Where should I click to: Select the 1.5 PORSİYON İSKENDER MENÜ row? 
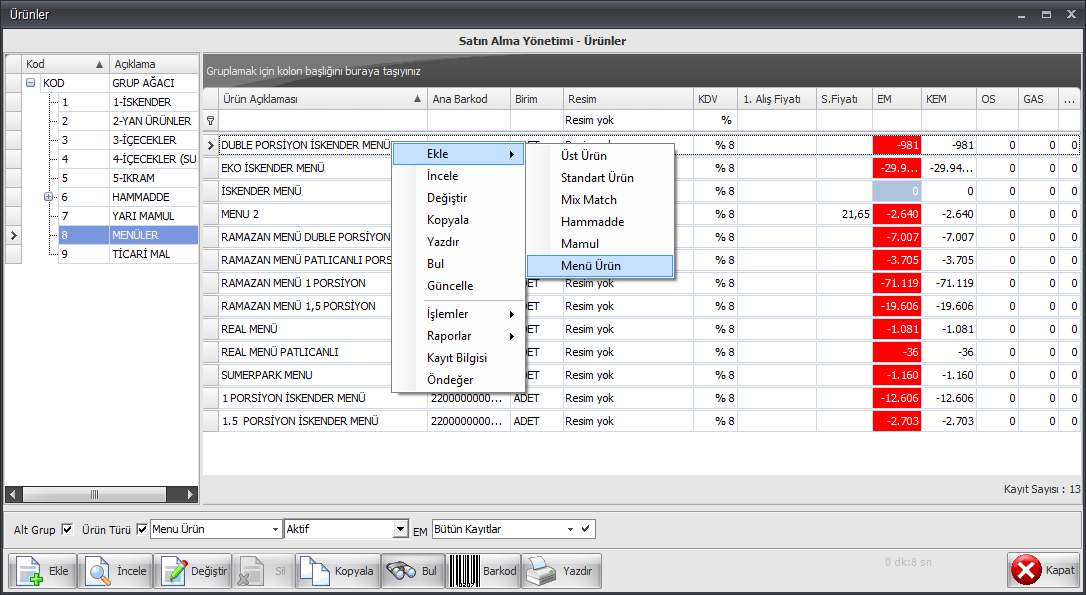[x=641, y=421]
